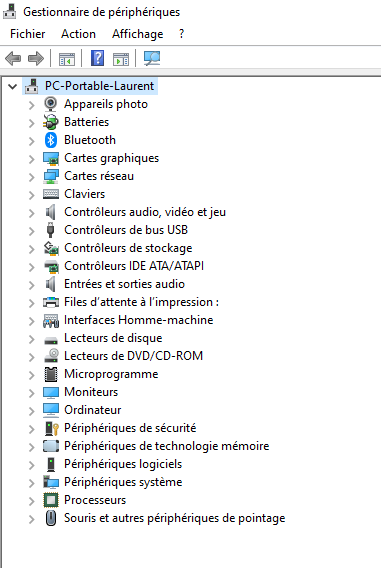The height and width of the screenshot is (568, 381).
Task: Click the USB plug icon for Contrôleurs de bus USB
Action: pos(51,230)
